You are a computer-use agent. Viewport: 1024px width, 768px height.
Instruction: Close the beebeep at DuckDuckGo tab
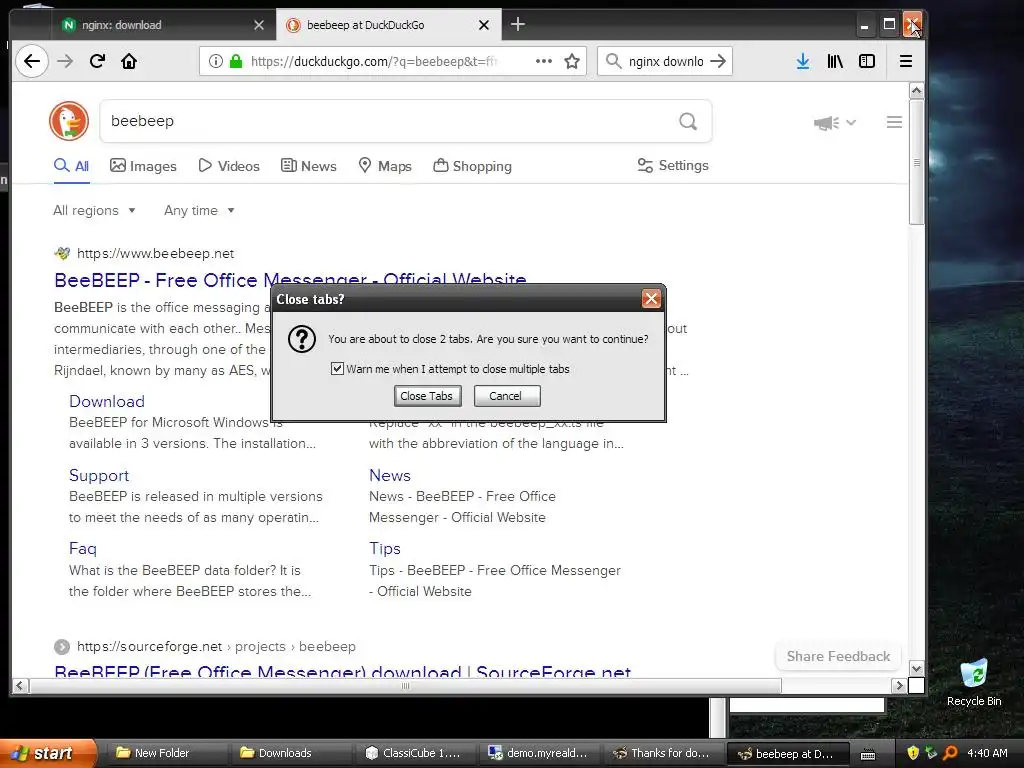coord(484,25)
